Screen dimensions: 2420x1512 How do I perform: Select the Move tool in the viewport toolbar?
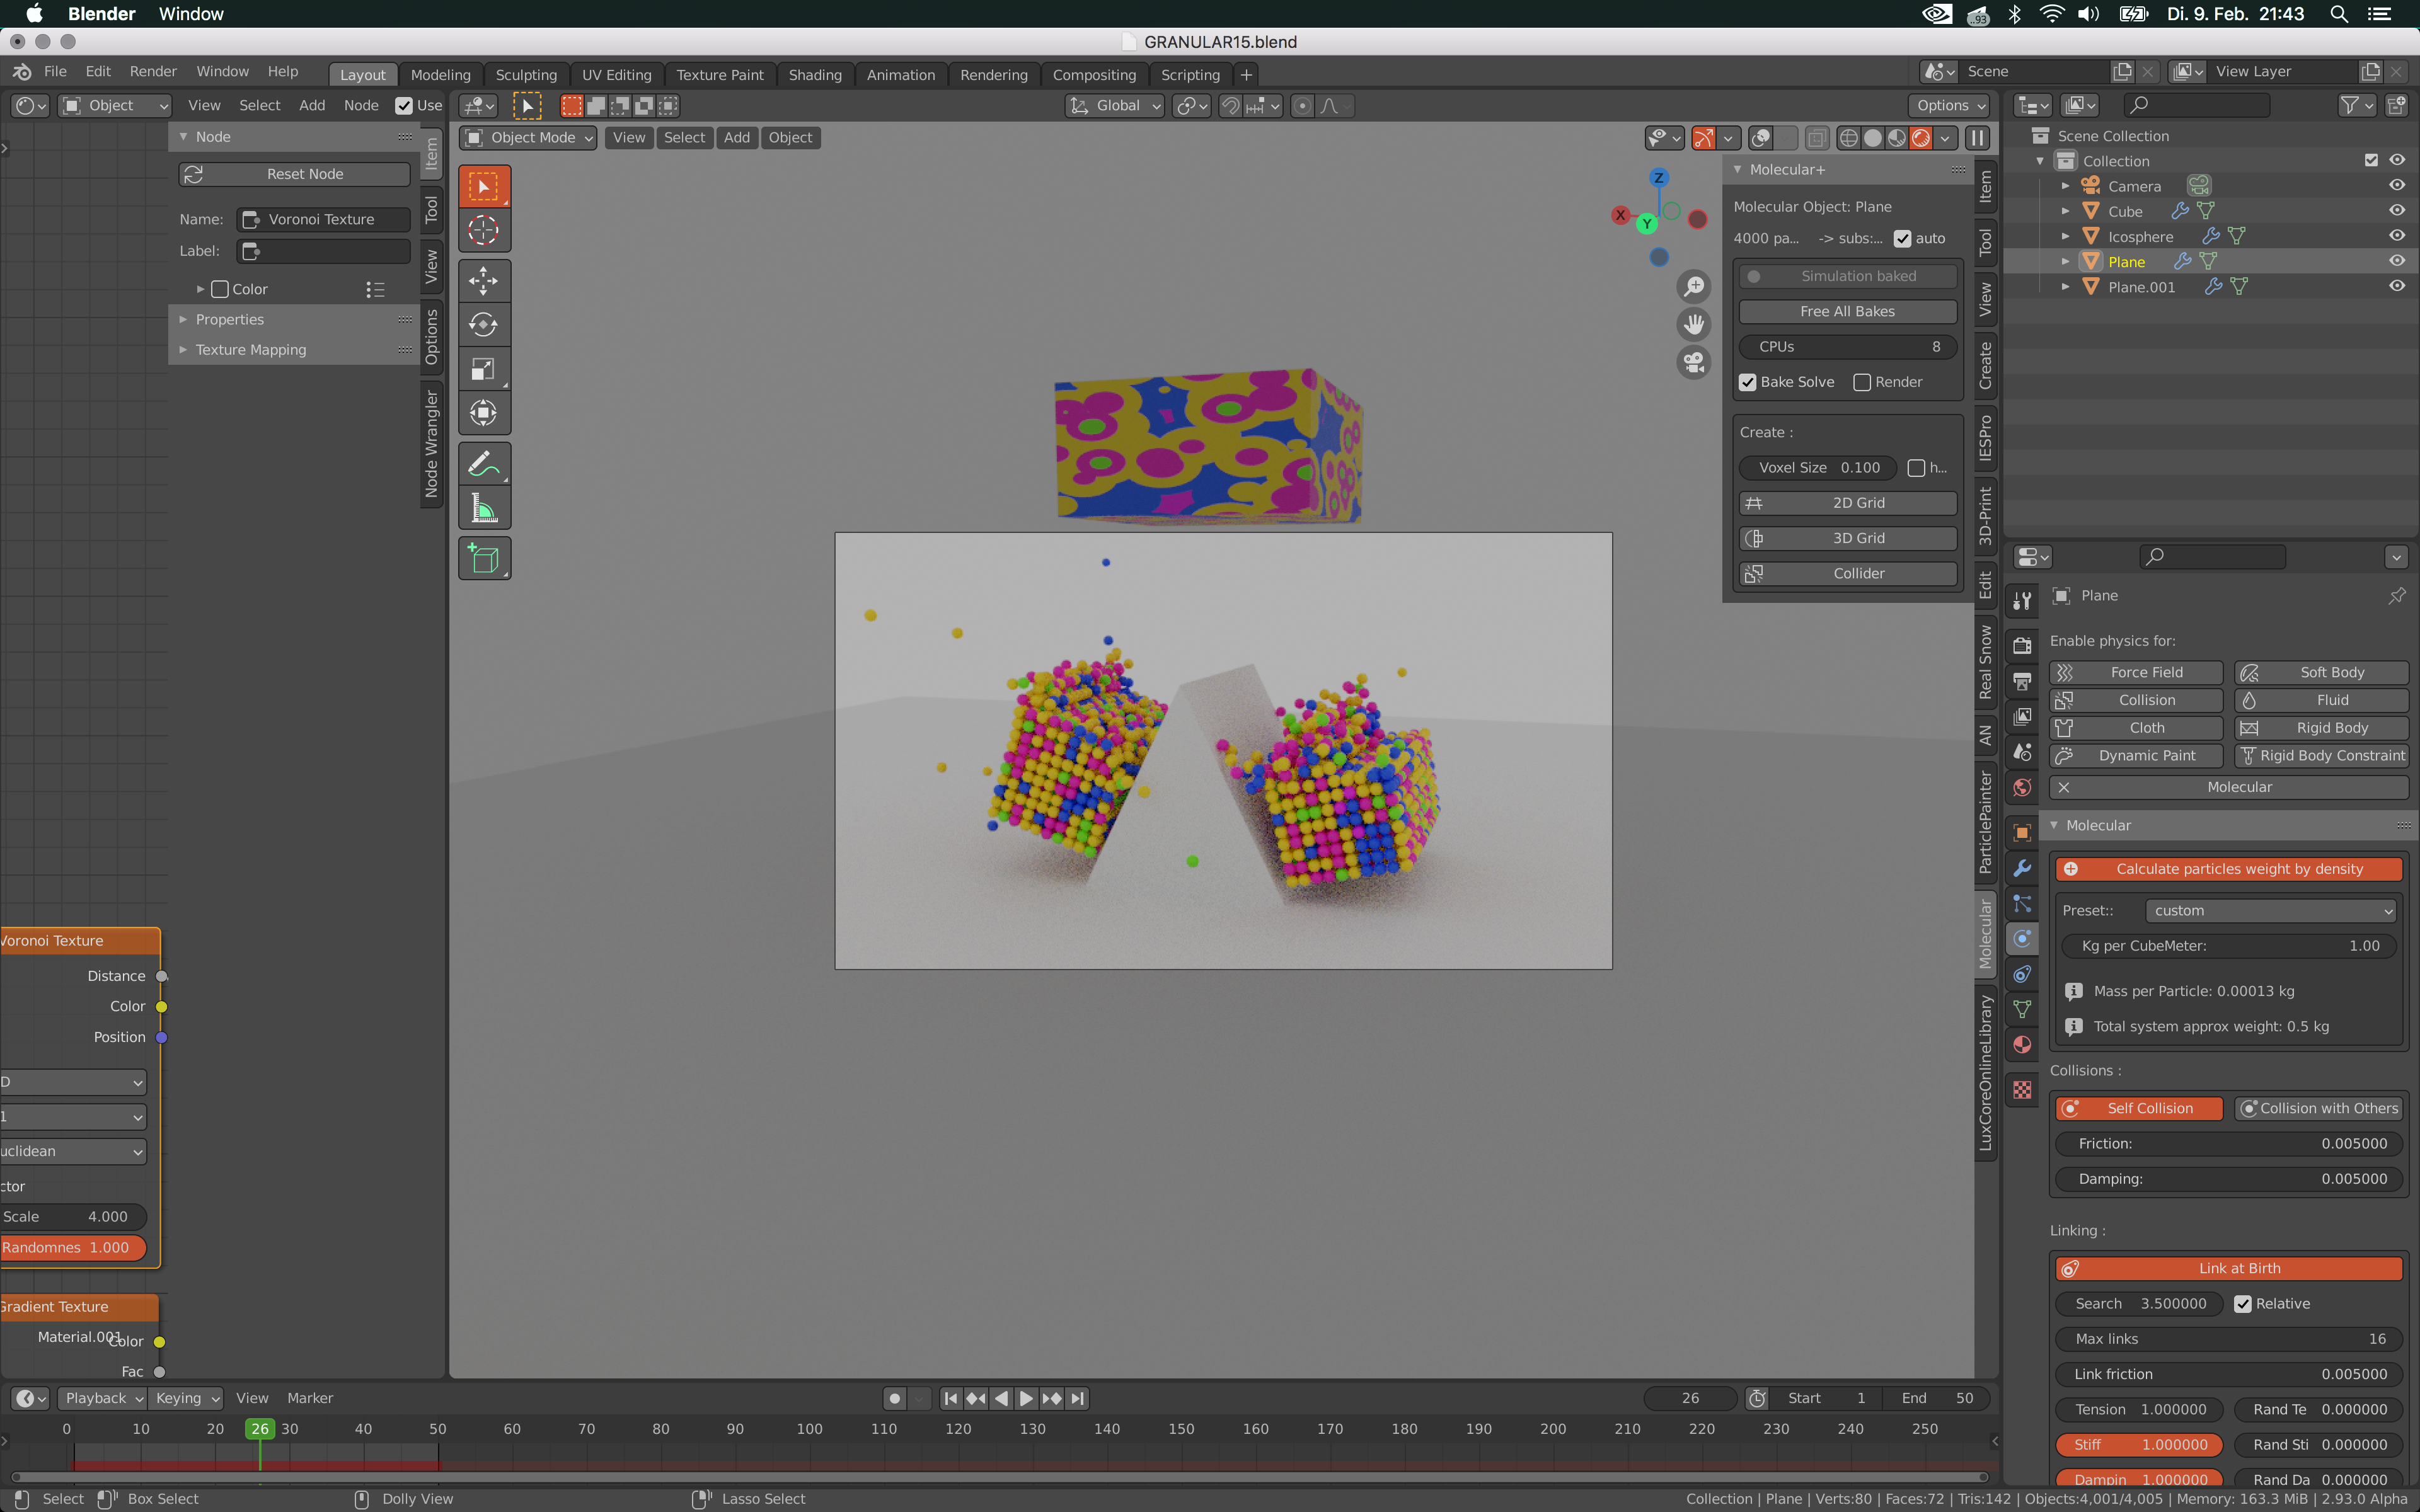tap(484, 281)
